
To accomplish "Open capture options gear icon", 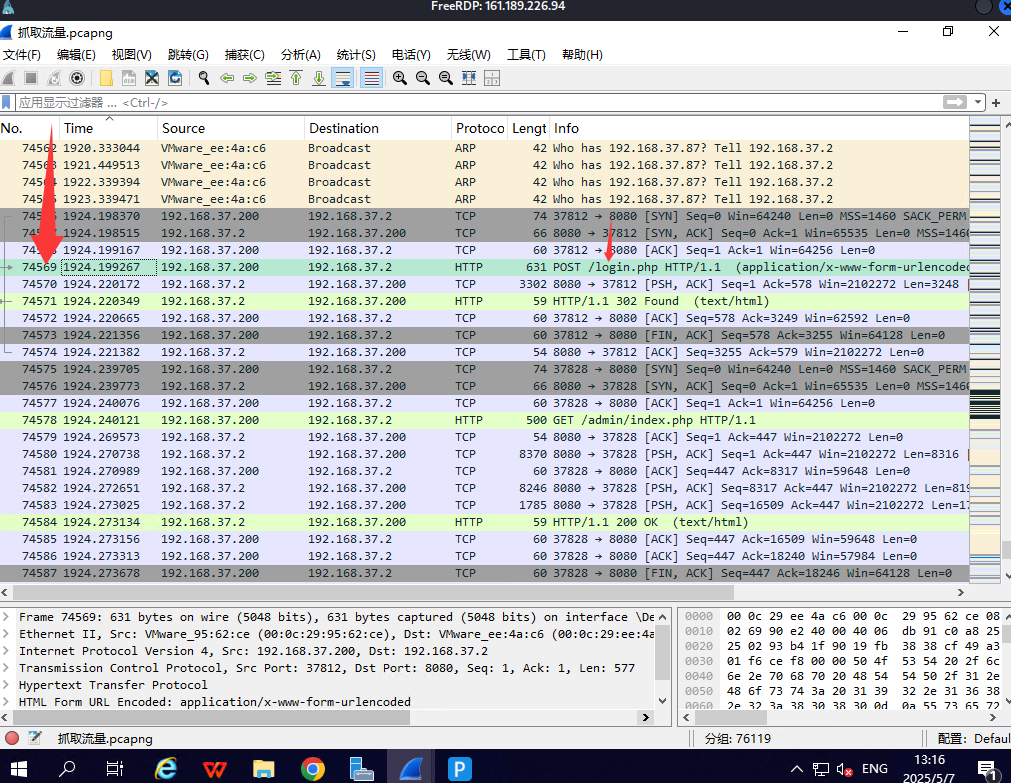I will point(77,78).
